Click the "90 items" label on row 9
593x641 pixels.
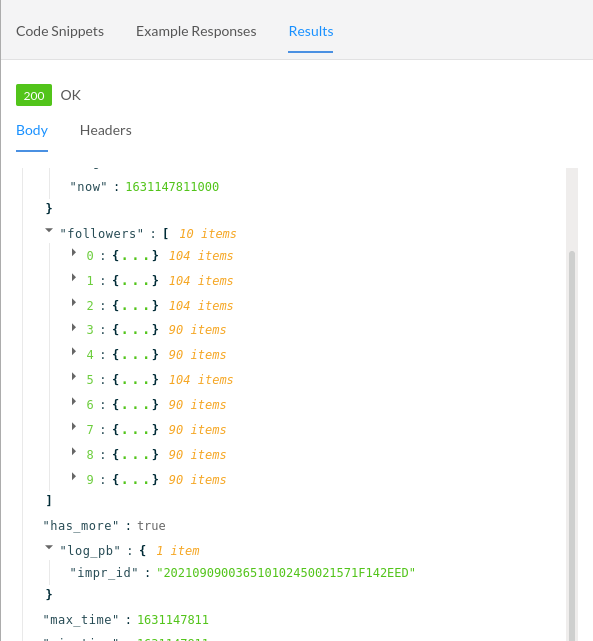click(x=197, y=480)
